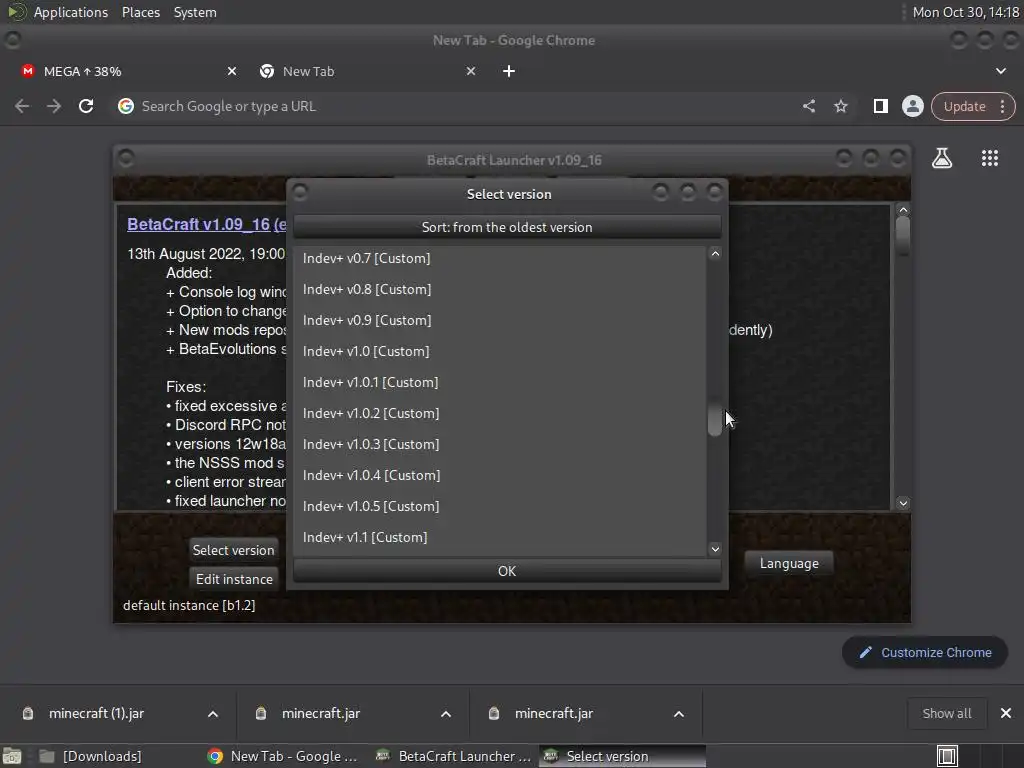1024x768 pixels.
Task: Click Language button in BetaCraft Launcher
Action: coord(789,564)
